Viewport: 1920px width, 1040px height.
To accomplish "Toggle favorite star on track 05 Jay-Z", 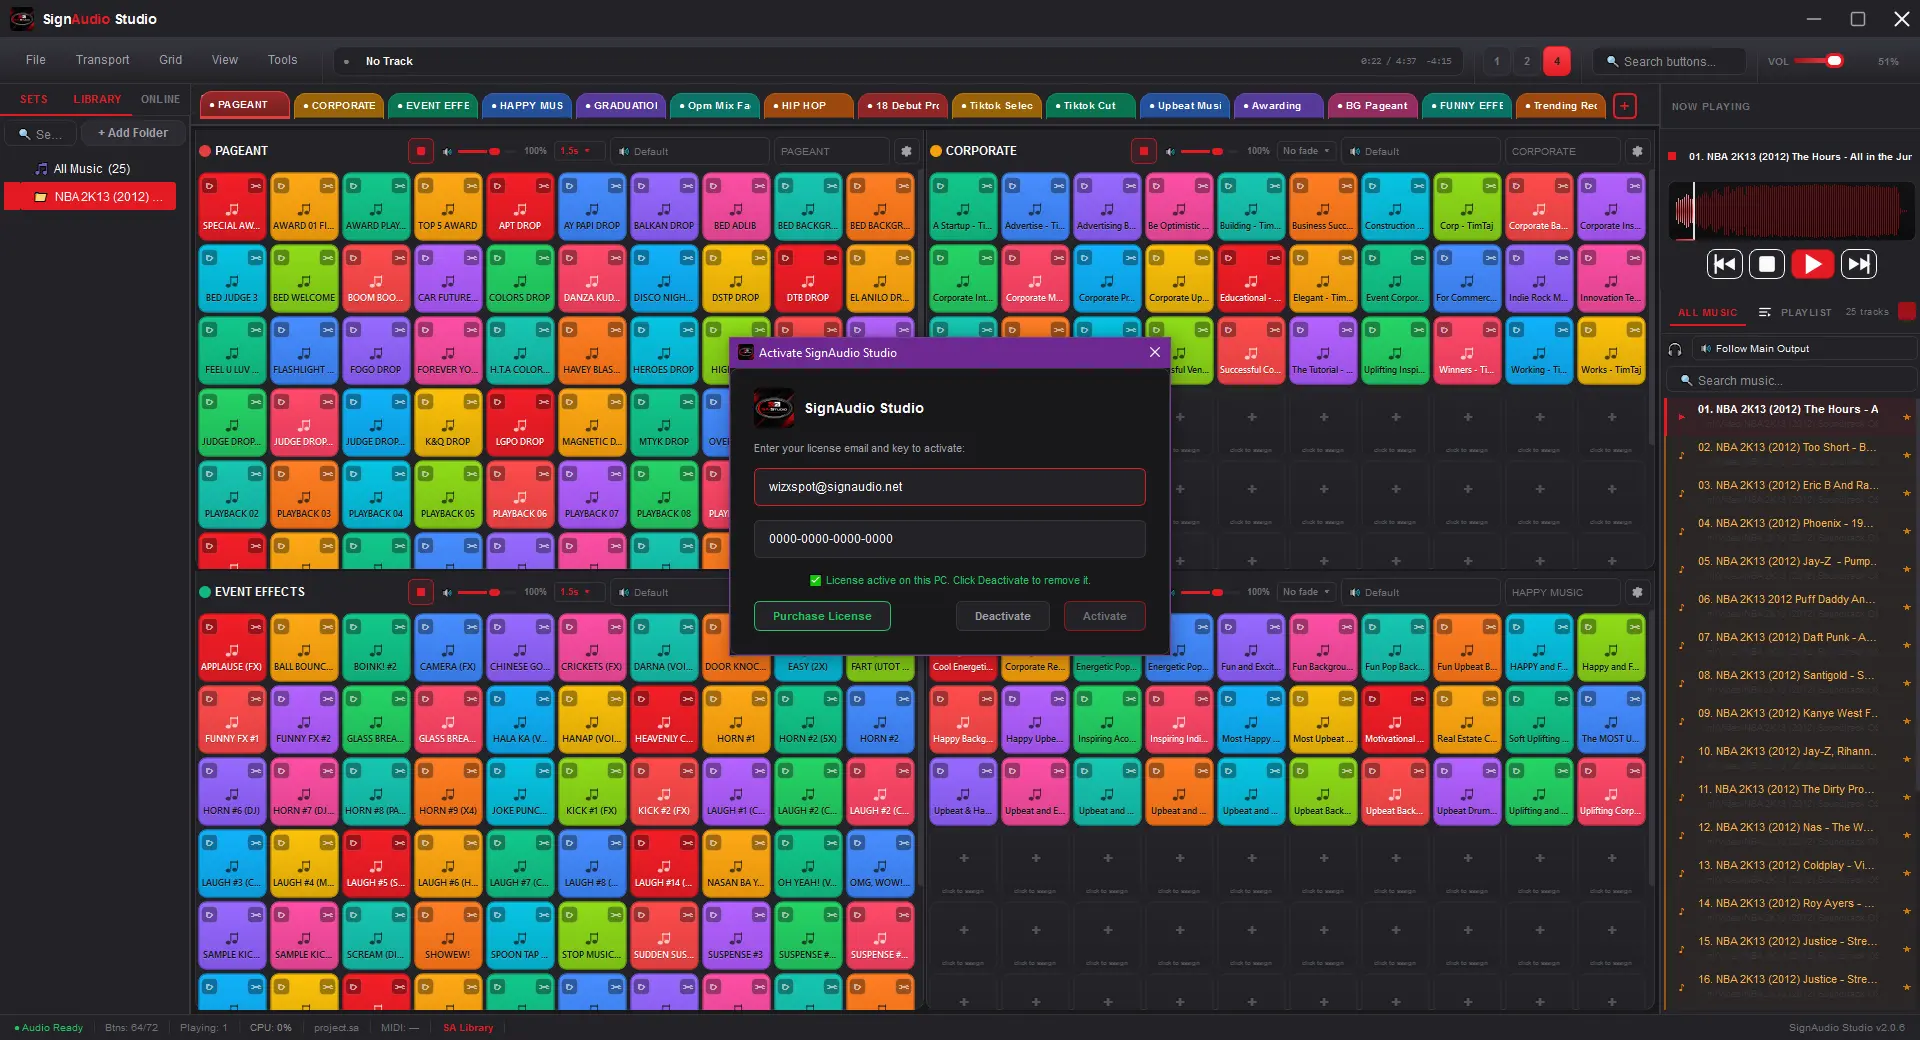I will [1907, 569].
